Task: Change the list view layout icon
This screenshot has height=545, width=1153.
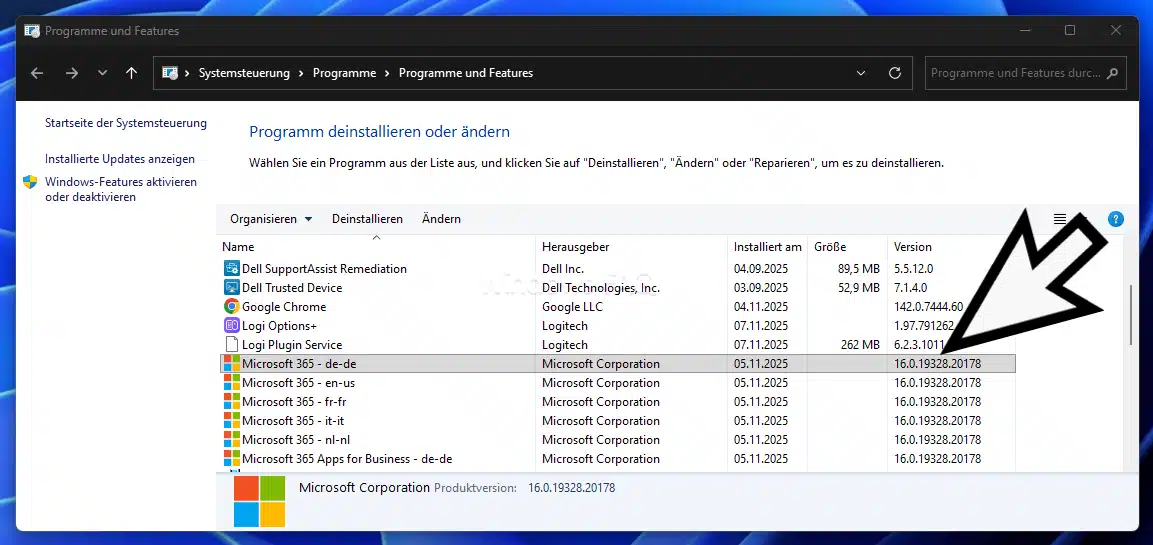Action: [x=1060, y=219]
